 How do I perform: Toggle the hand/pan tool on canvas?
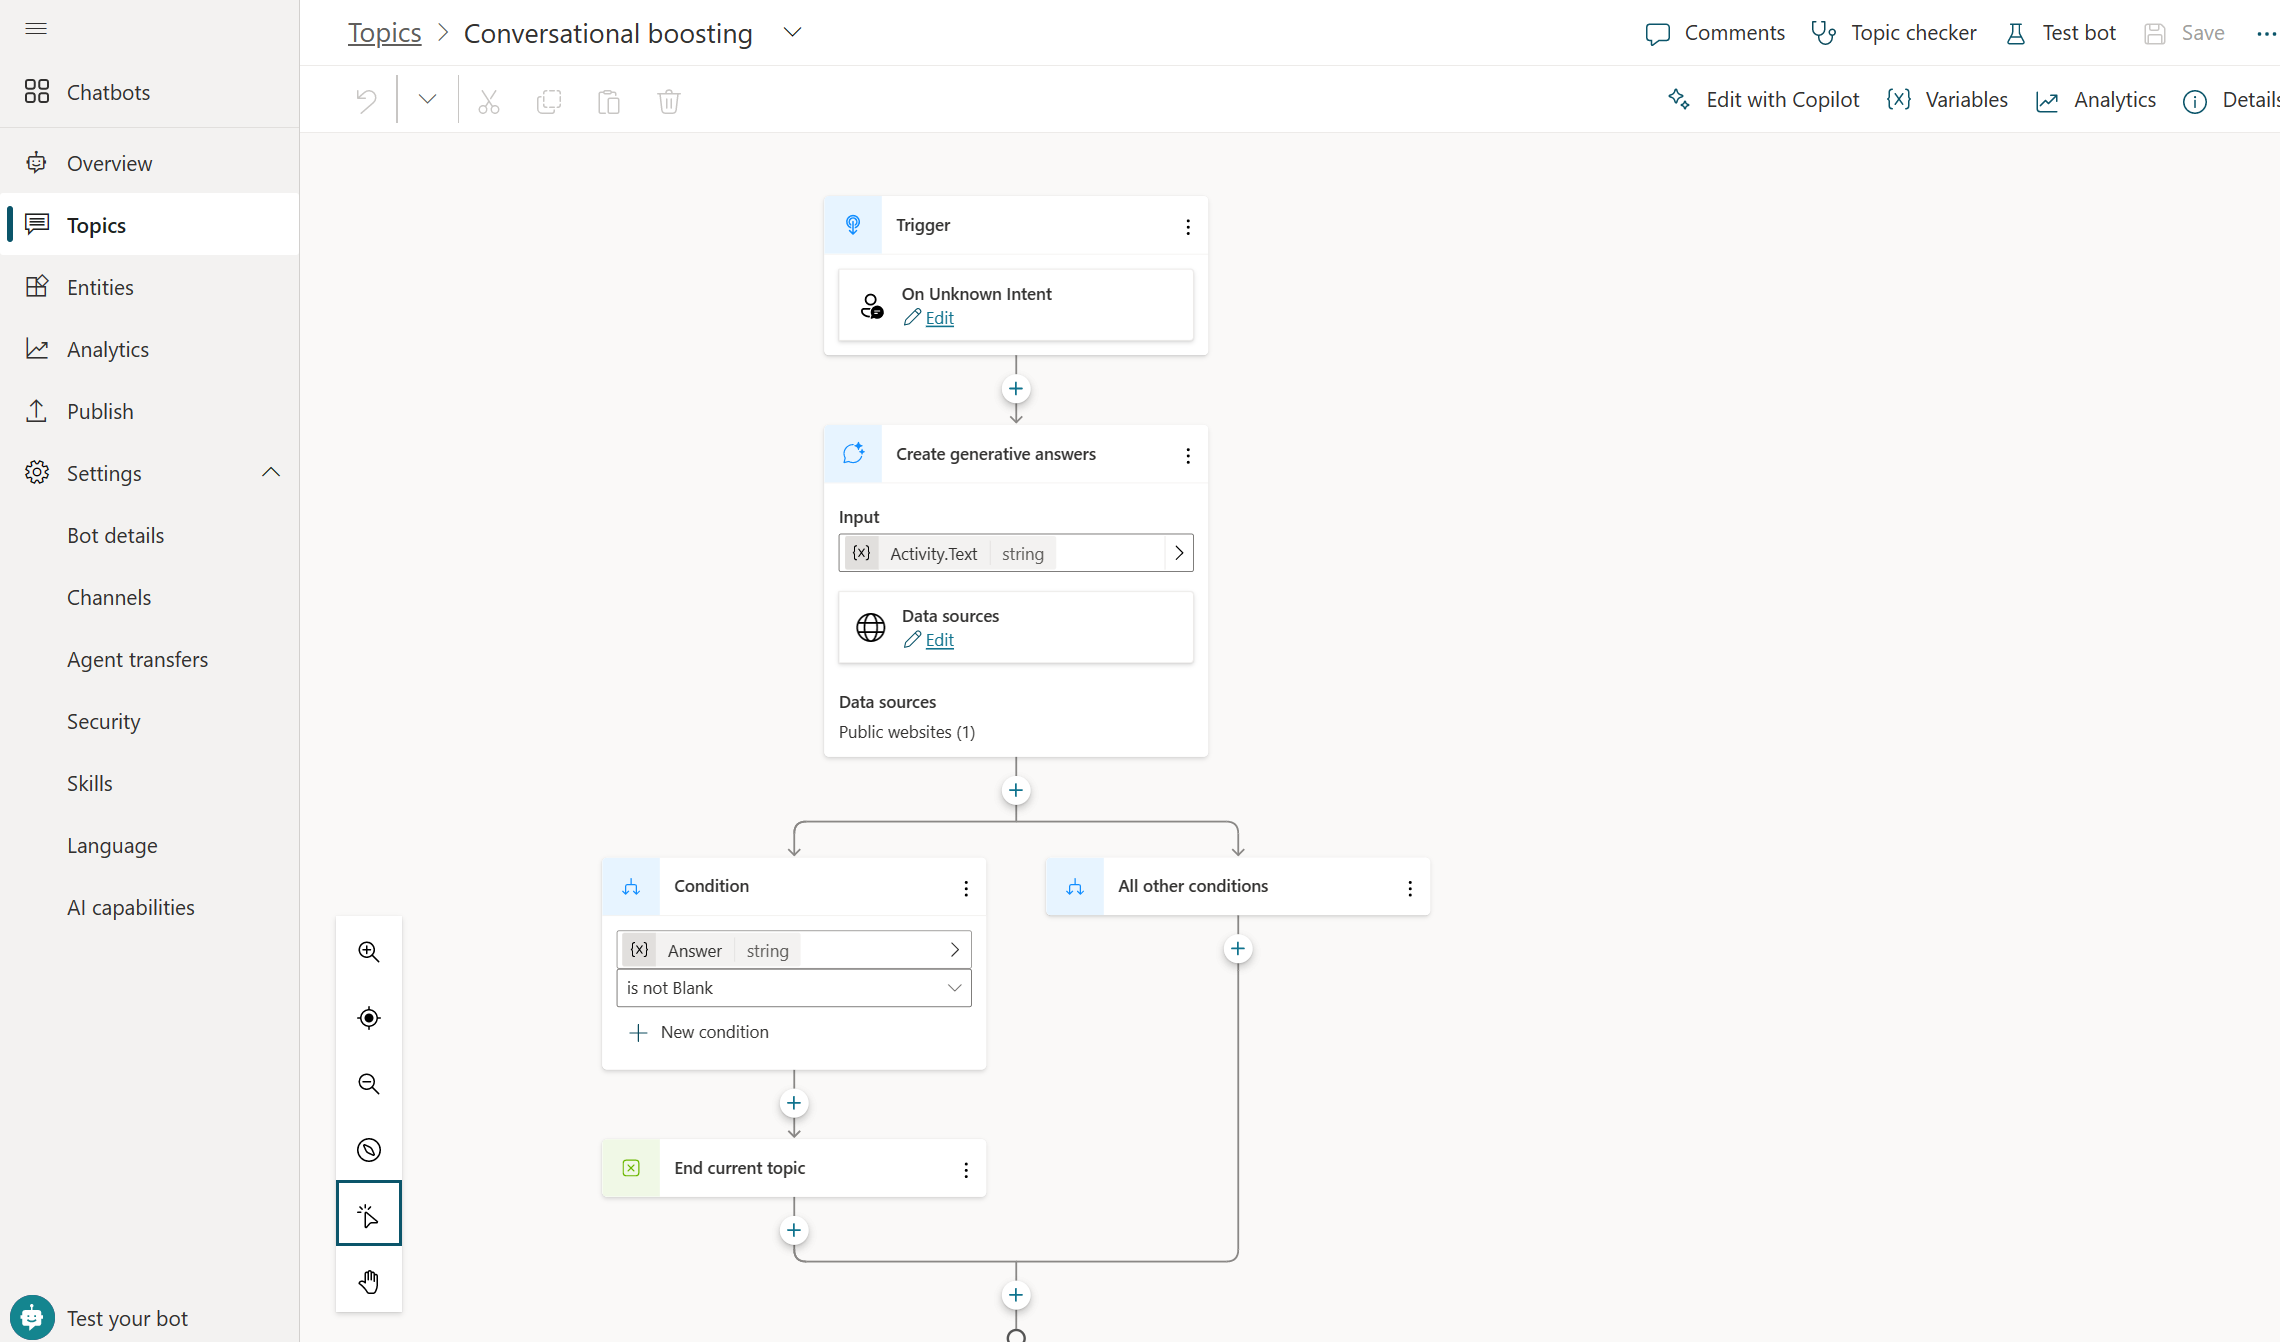pos(367,1281)
